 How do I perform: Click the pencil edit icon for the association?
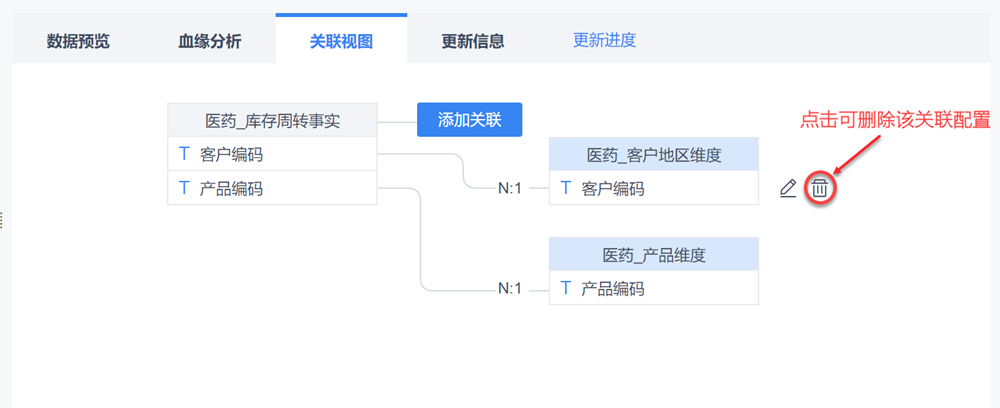click(x=788, y=188)
